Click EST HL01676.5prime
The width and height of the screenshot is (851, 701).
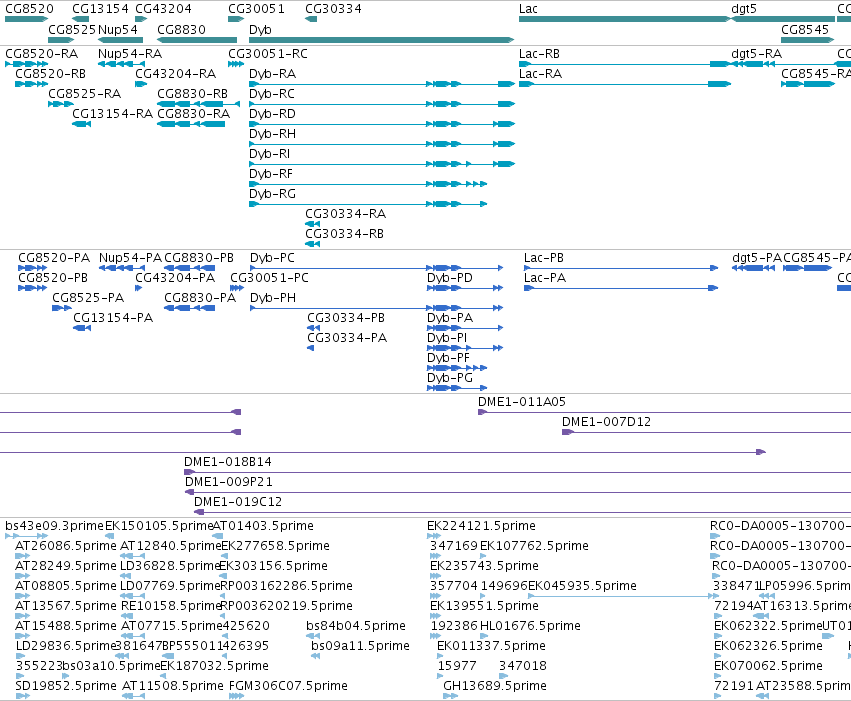tap(530, 626)
